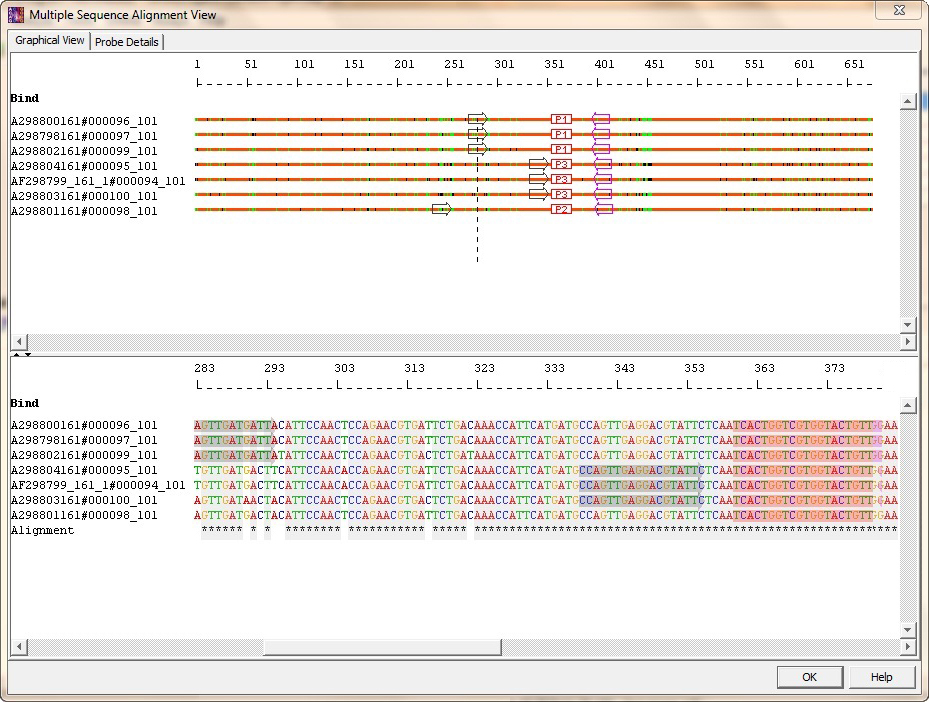
Task: Select the Graphical View tab
Action: pos(50,40)
